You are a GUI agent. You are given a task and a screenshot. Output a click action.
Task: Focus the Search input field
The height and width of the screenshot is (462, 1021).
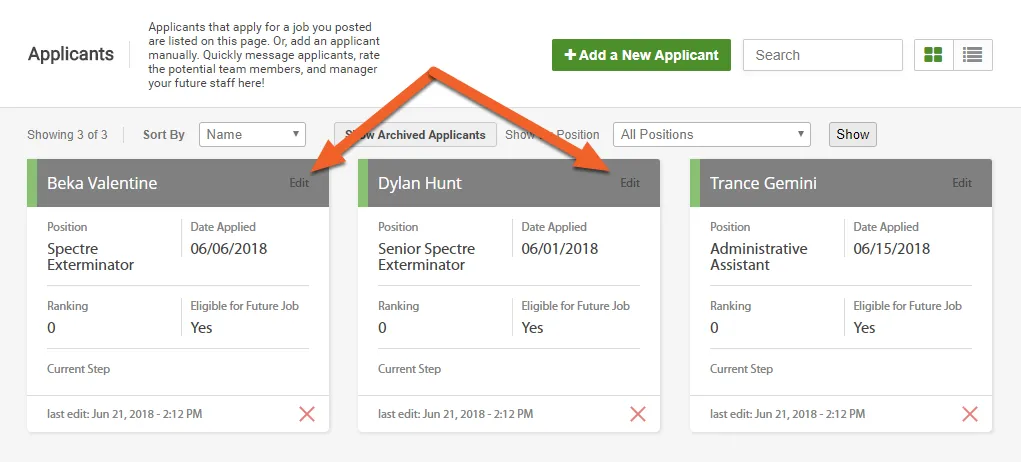[822, 55]
